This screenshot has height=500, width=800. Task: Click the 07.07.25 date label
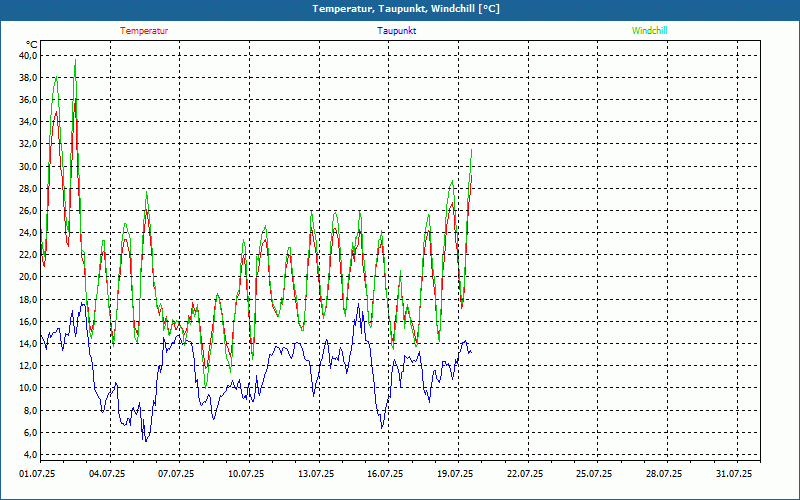176,474
